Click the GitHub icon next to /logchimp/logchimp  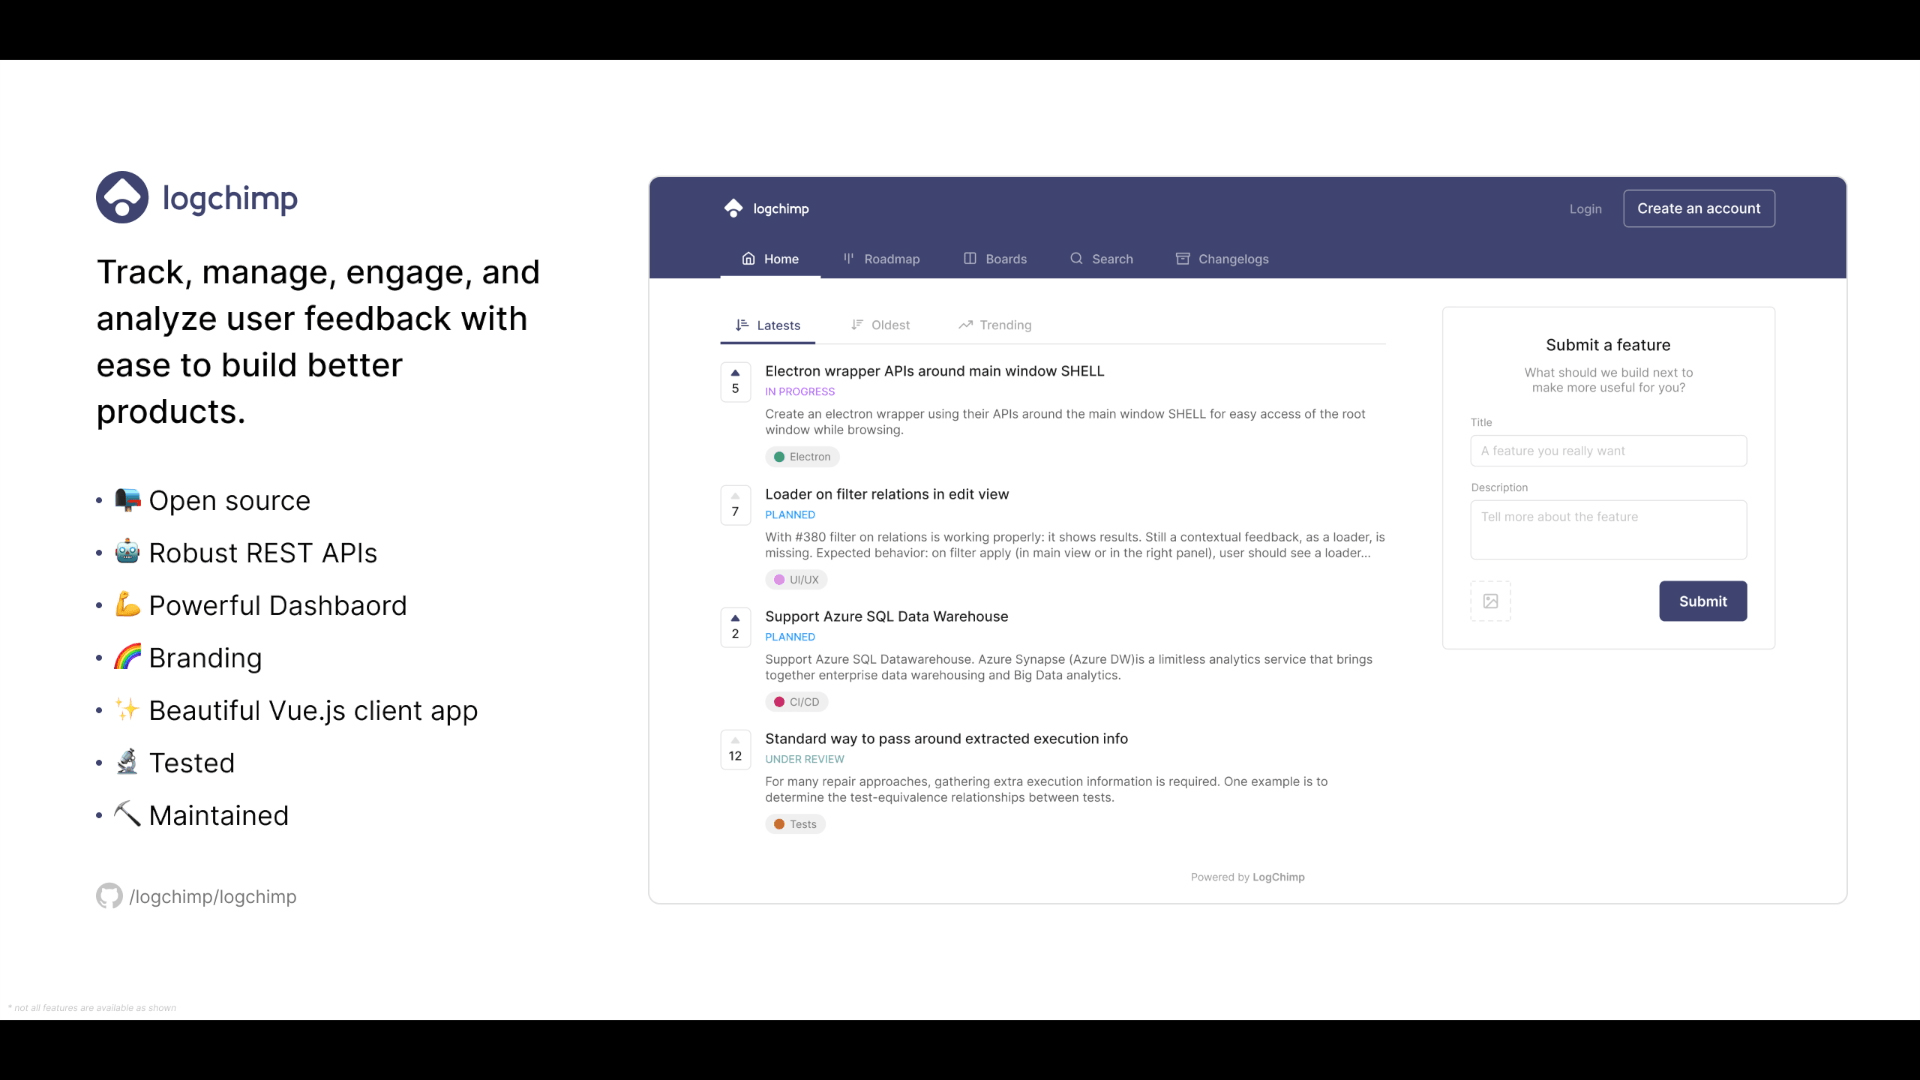(109, 896)
